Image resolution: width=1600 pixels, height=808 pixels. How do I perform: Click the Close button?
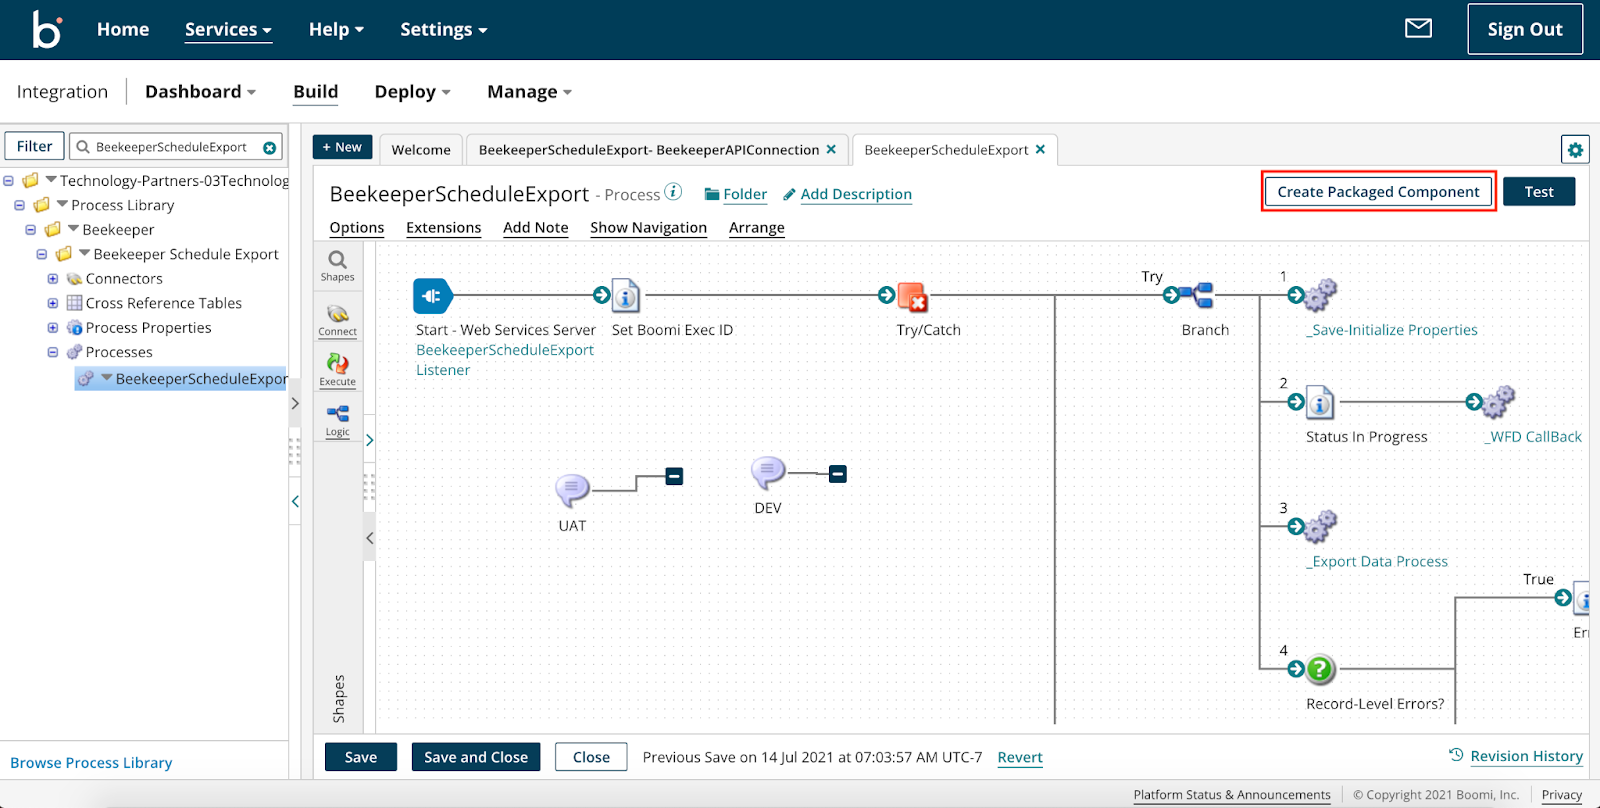(591, 757)
